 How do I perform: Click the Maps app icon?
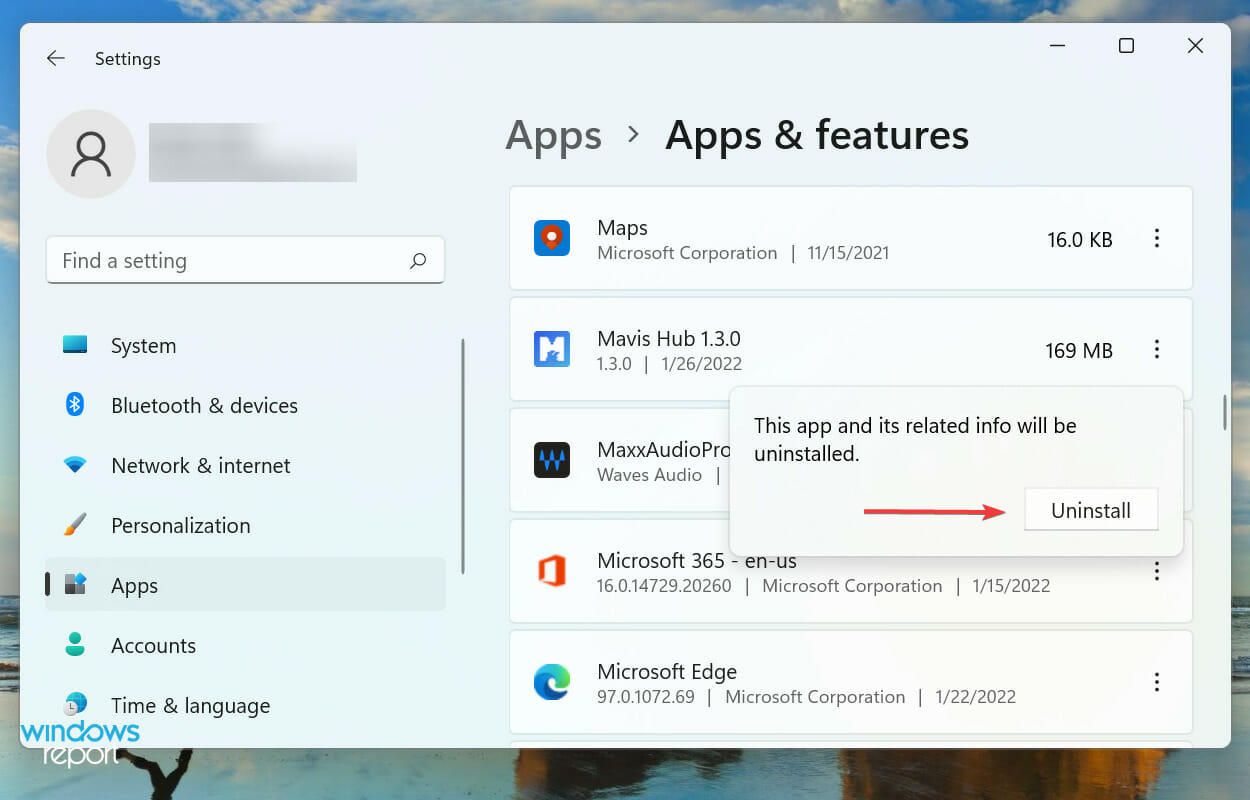pos(551,238)
